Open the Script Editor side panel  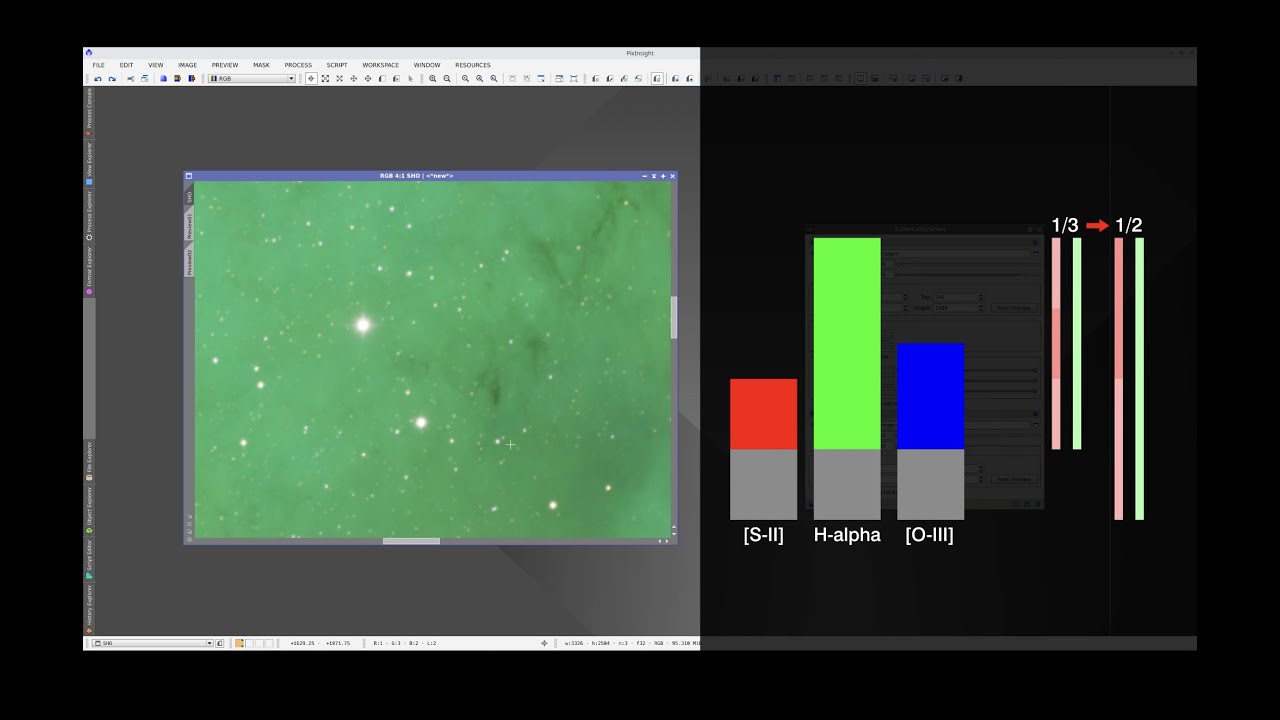click(x=89, y=559)
